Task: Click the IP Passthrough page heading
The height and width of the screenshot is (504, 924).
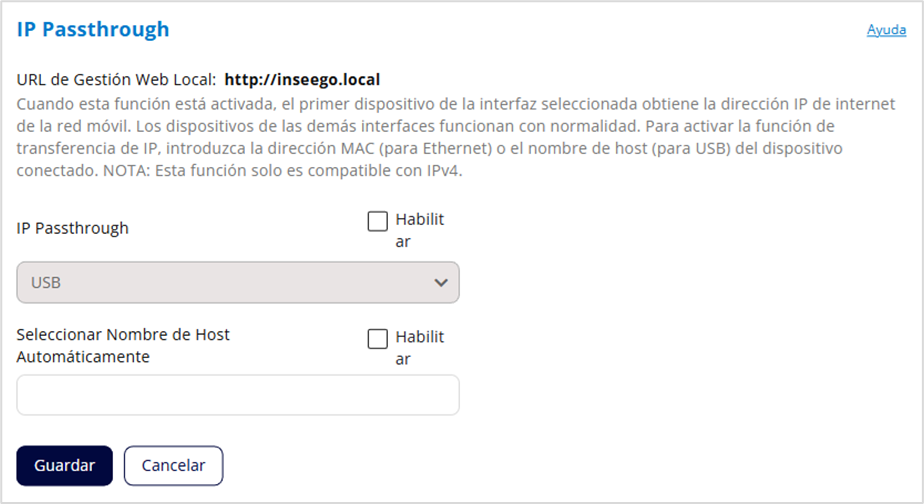Action: [93, 30]
